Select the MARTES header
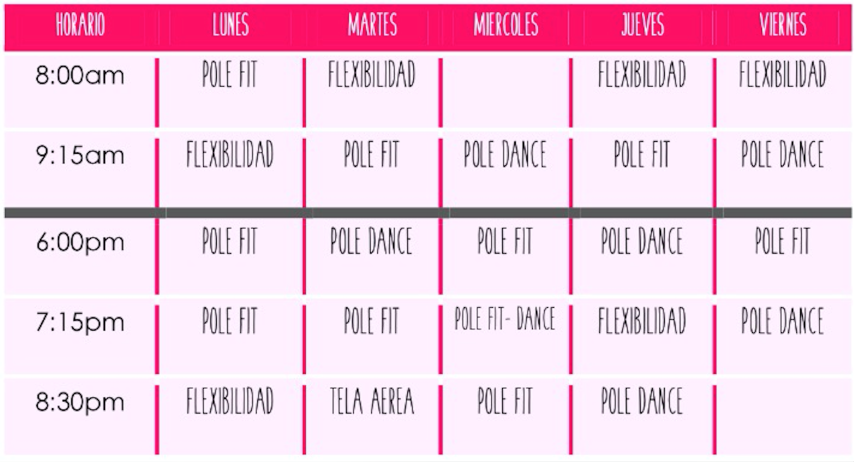This screenshot has height=462, width=854. tap(373, 25)
